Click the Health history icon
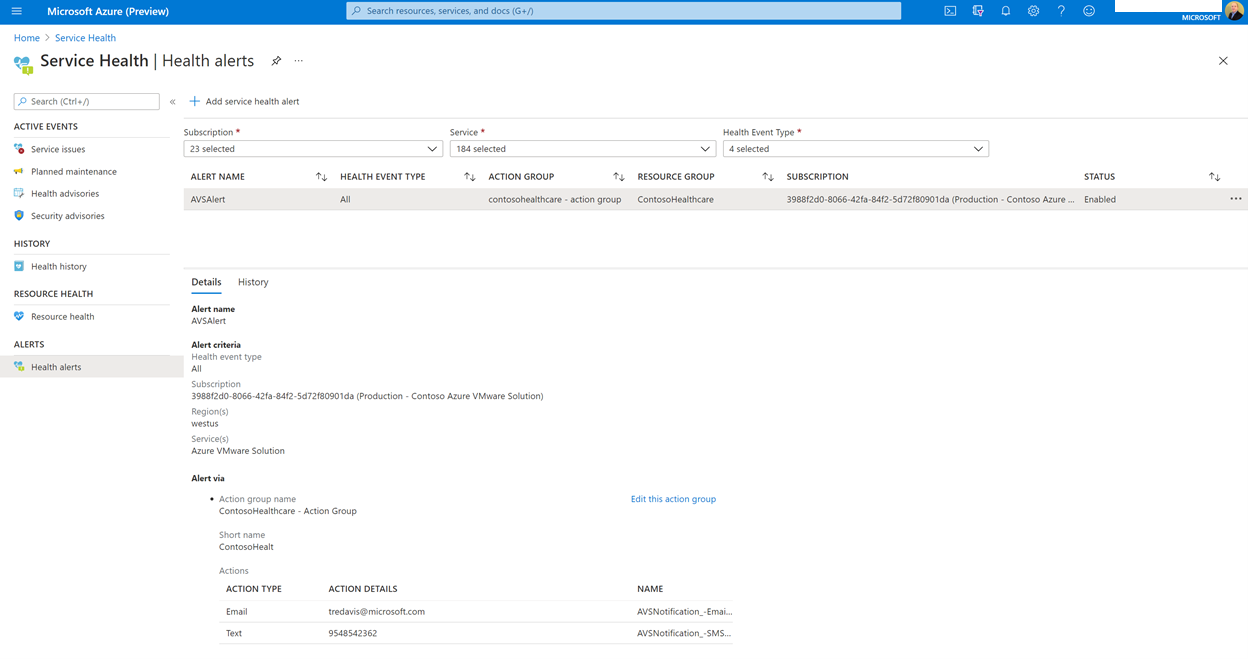This screenshot has height=659, width=1248. 19,266
